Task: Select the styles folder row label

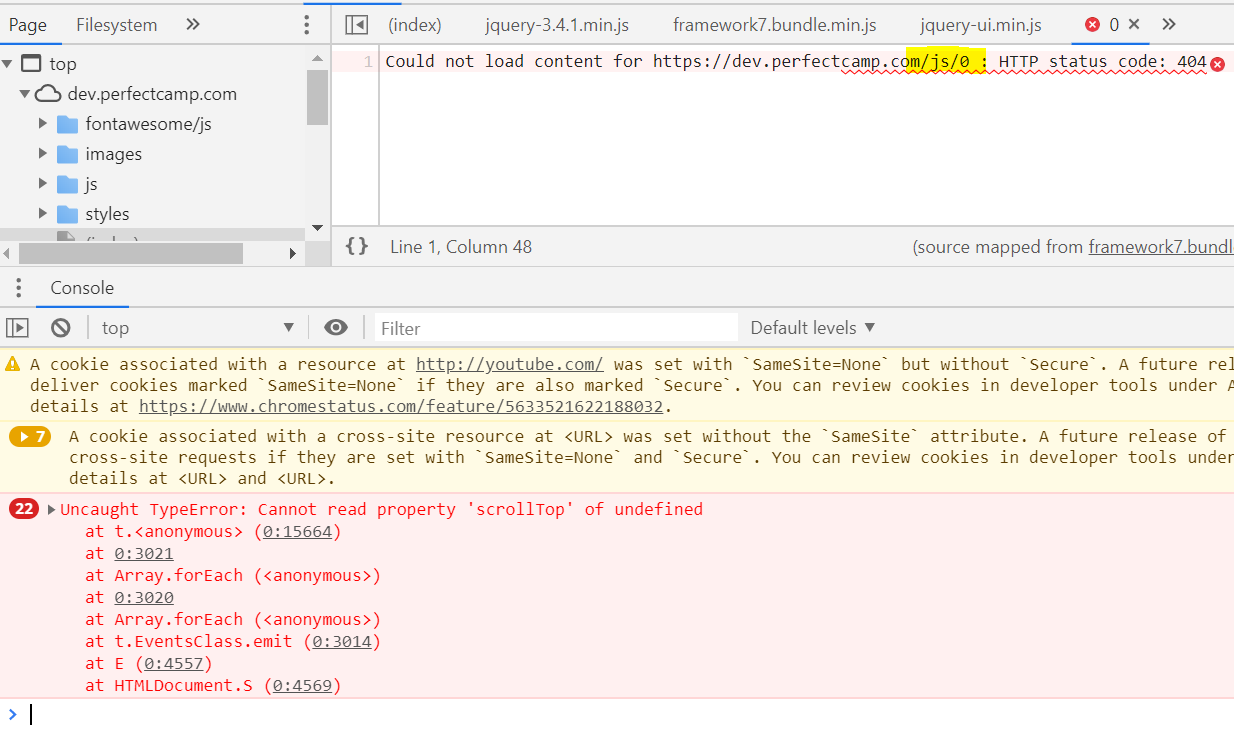Action: click(x=108, y=214)
